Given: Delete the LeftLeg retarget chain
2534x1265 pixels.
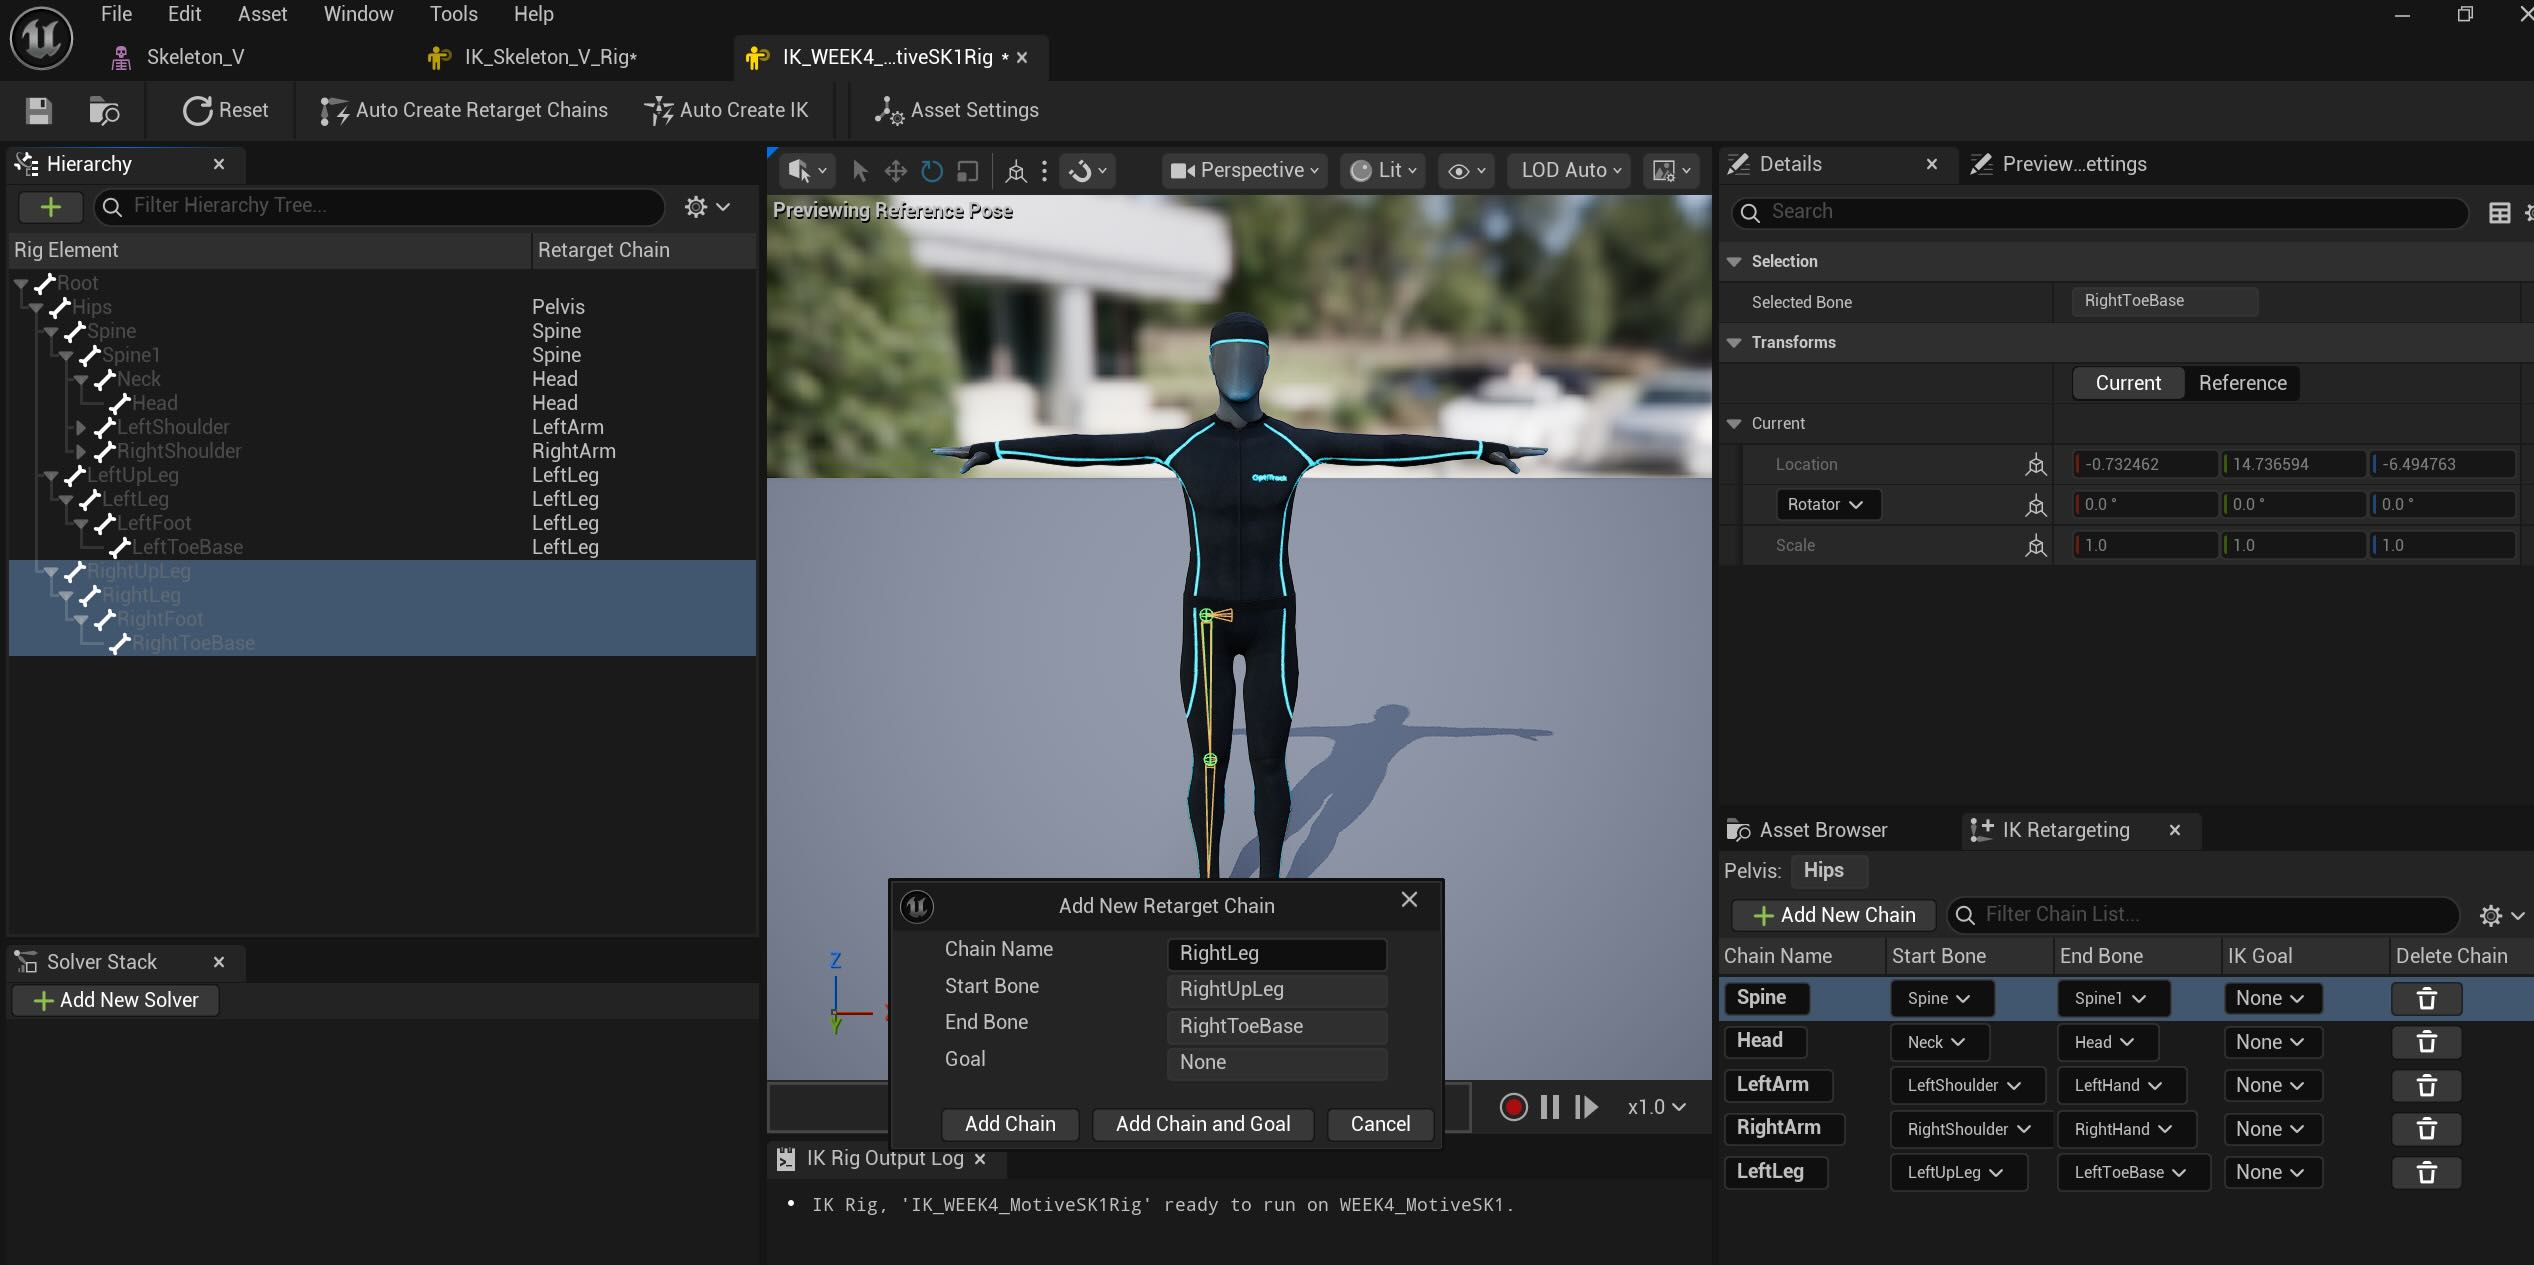Looking at the screenshot, I should [2425, 1172].
